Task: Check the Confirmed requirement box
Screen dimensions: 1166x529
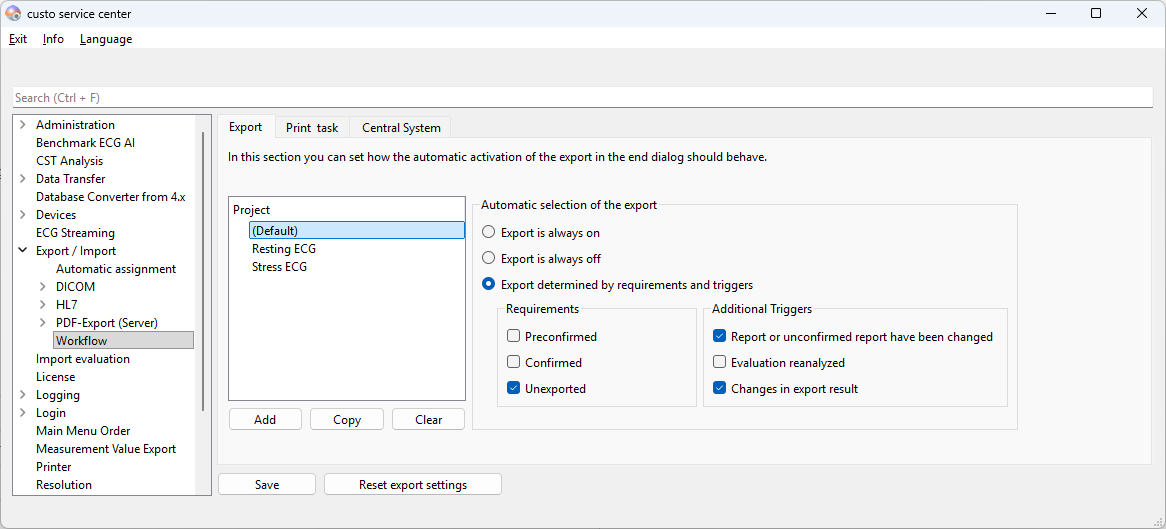Action: click(x=514, y=363)
